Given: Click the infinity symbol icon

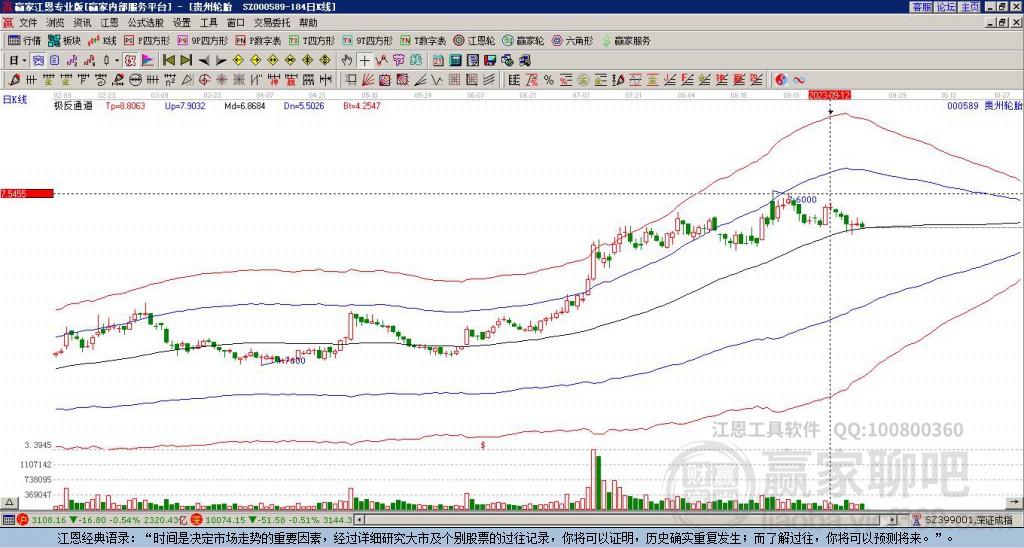Looking at the screenshot, I should pyautogui.click(x=799, y=80).
